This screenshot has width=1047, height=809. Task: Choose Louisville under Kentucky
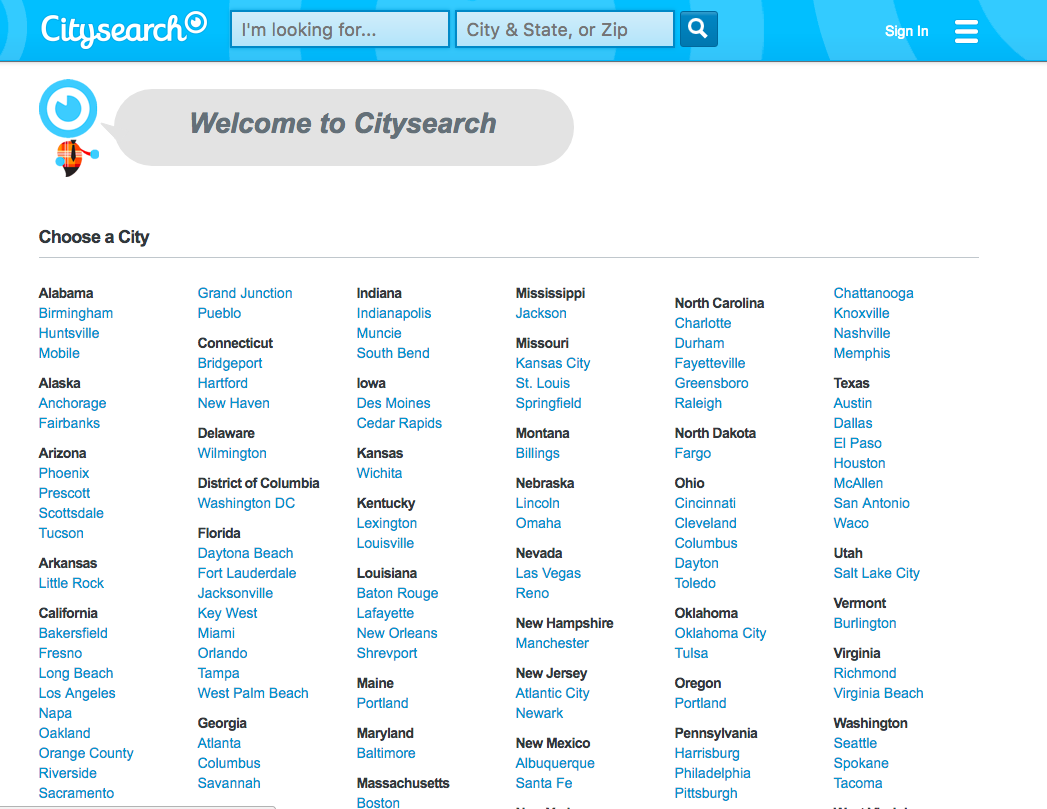[385, 543]
